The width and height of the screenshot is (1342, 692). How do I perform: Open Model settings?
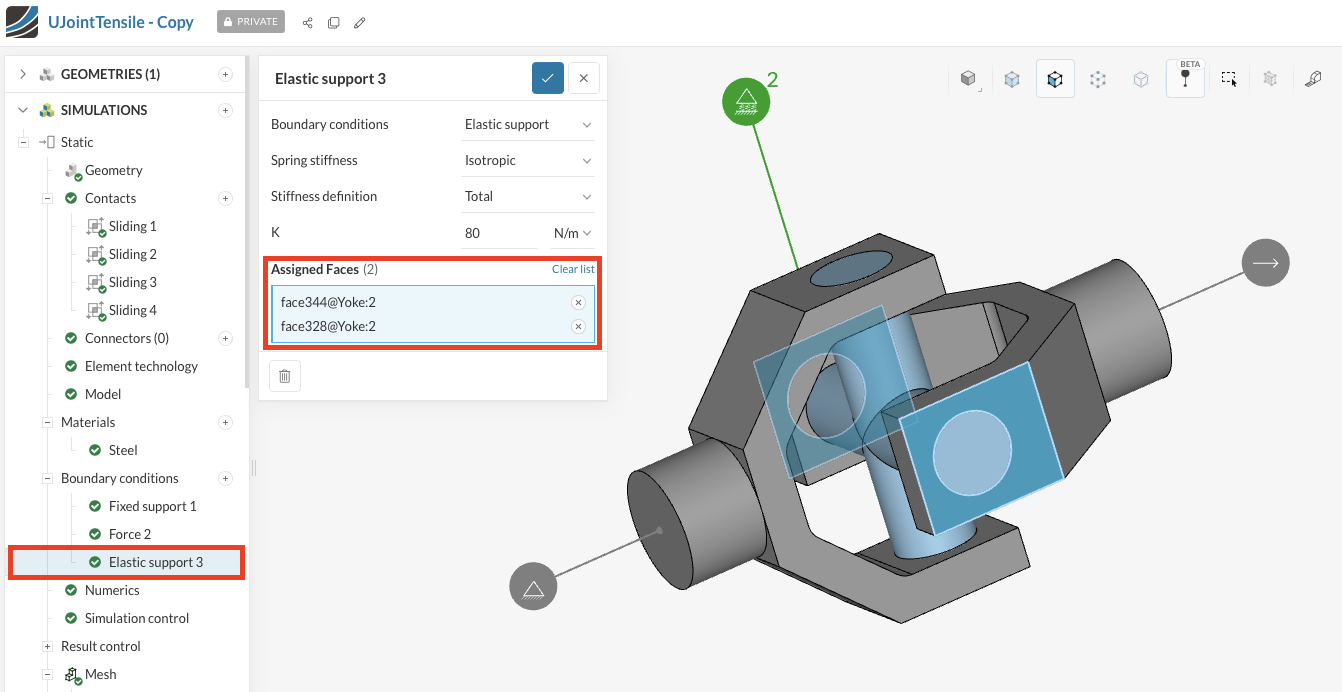(x=103, y=394)
